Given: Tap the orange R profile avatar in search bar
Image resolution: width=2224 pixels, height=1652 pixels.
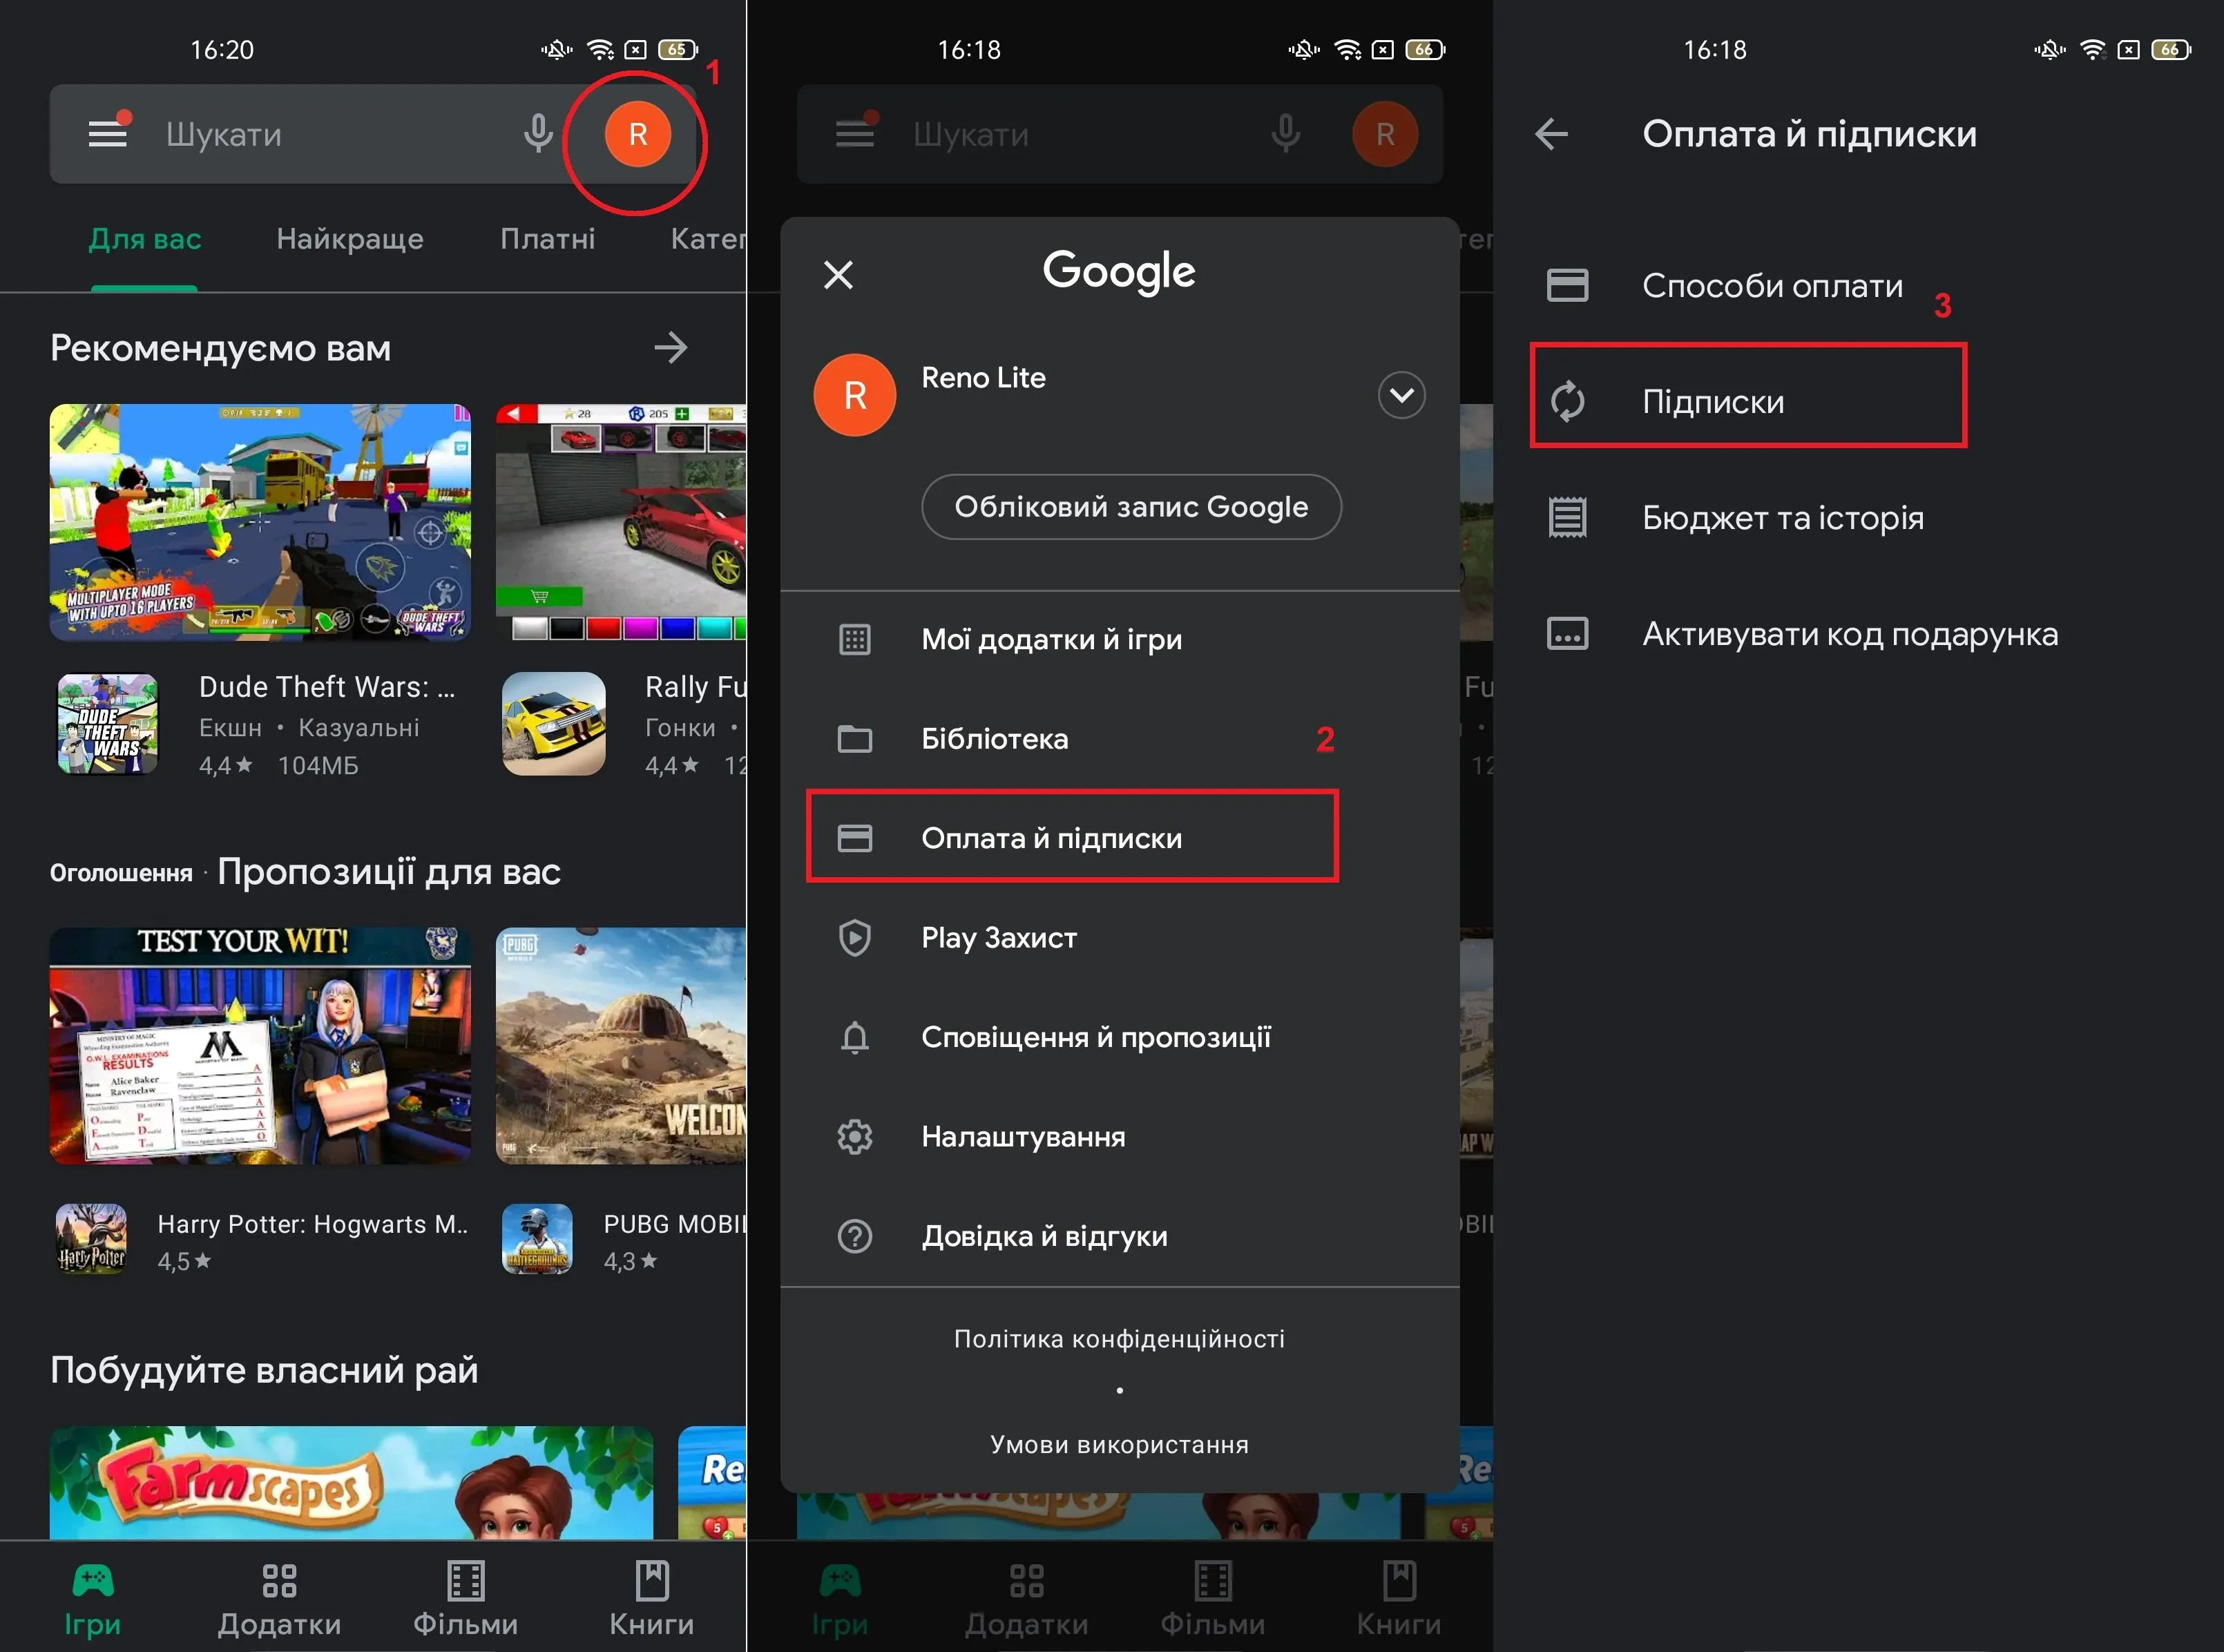Looking at the screenshot, I should tap(637, 134).
